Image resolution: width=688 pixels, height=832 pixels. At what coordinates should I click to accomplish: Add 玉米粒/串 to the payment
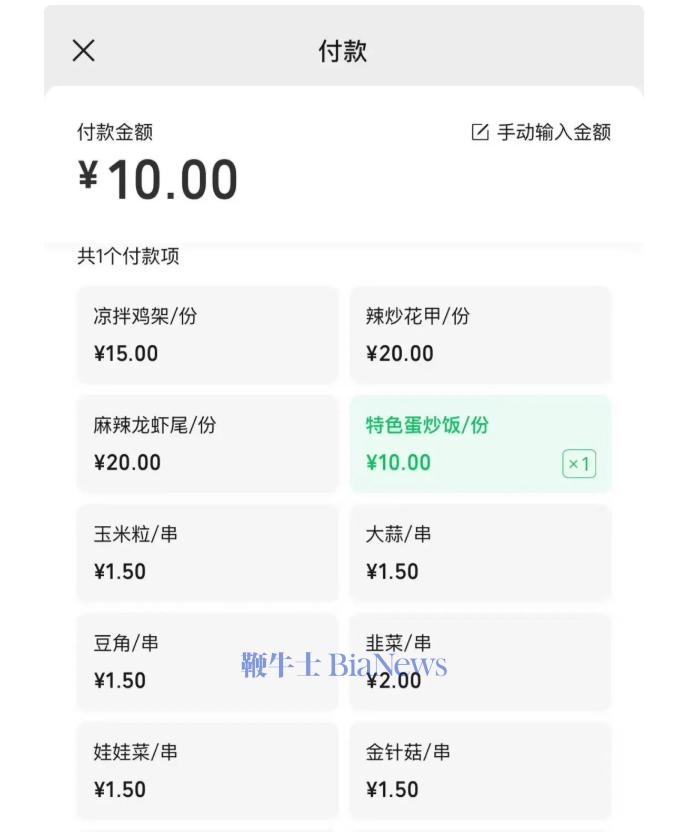point(207,552)
